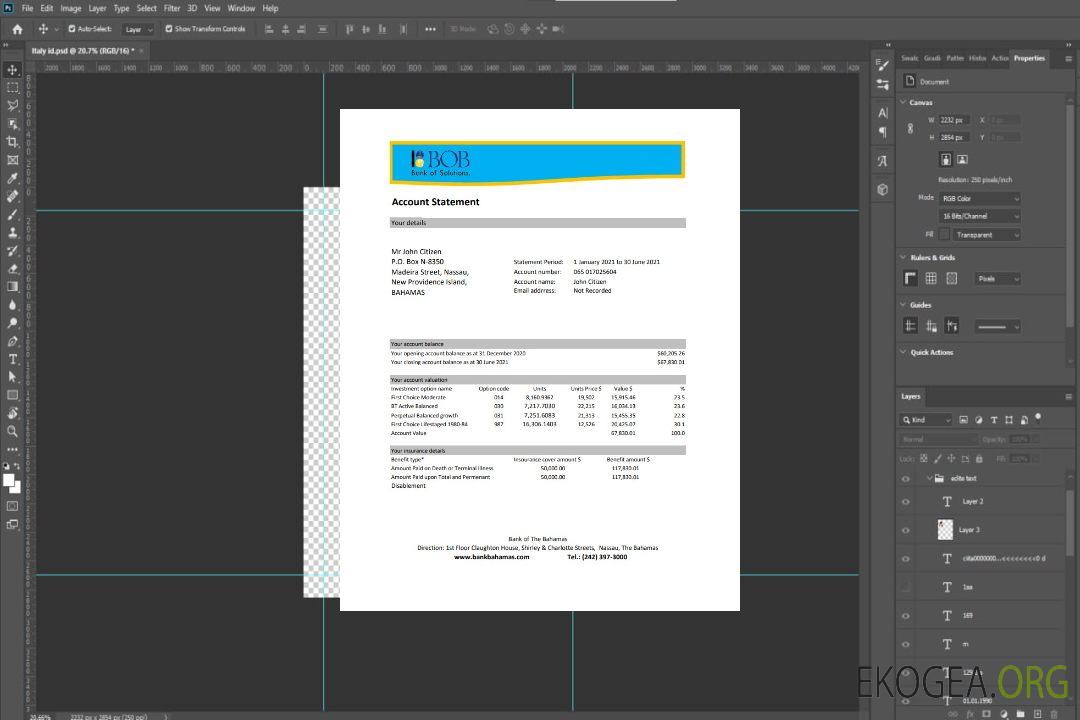Select the Path Selection arrow tool

click(x=12, y=377)
